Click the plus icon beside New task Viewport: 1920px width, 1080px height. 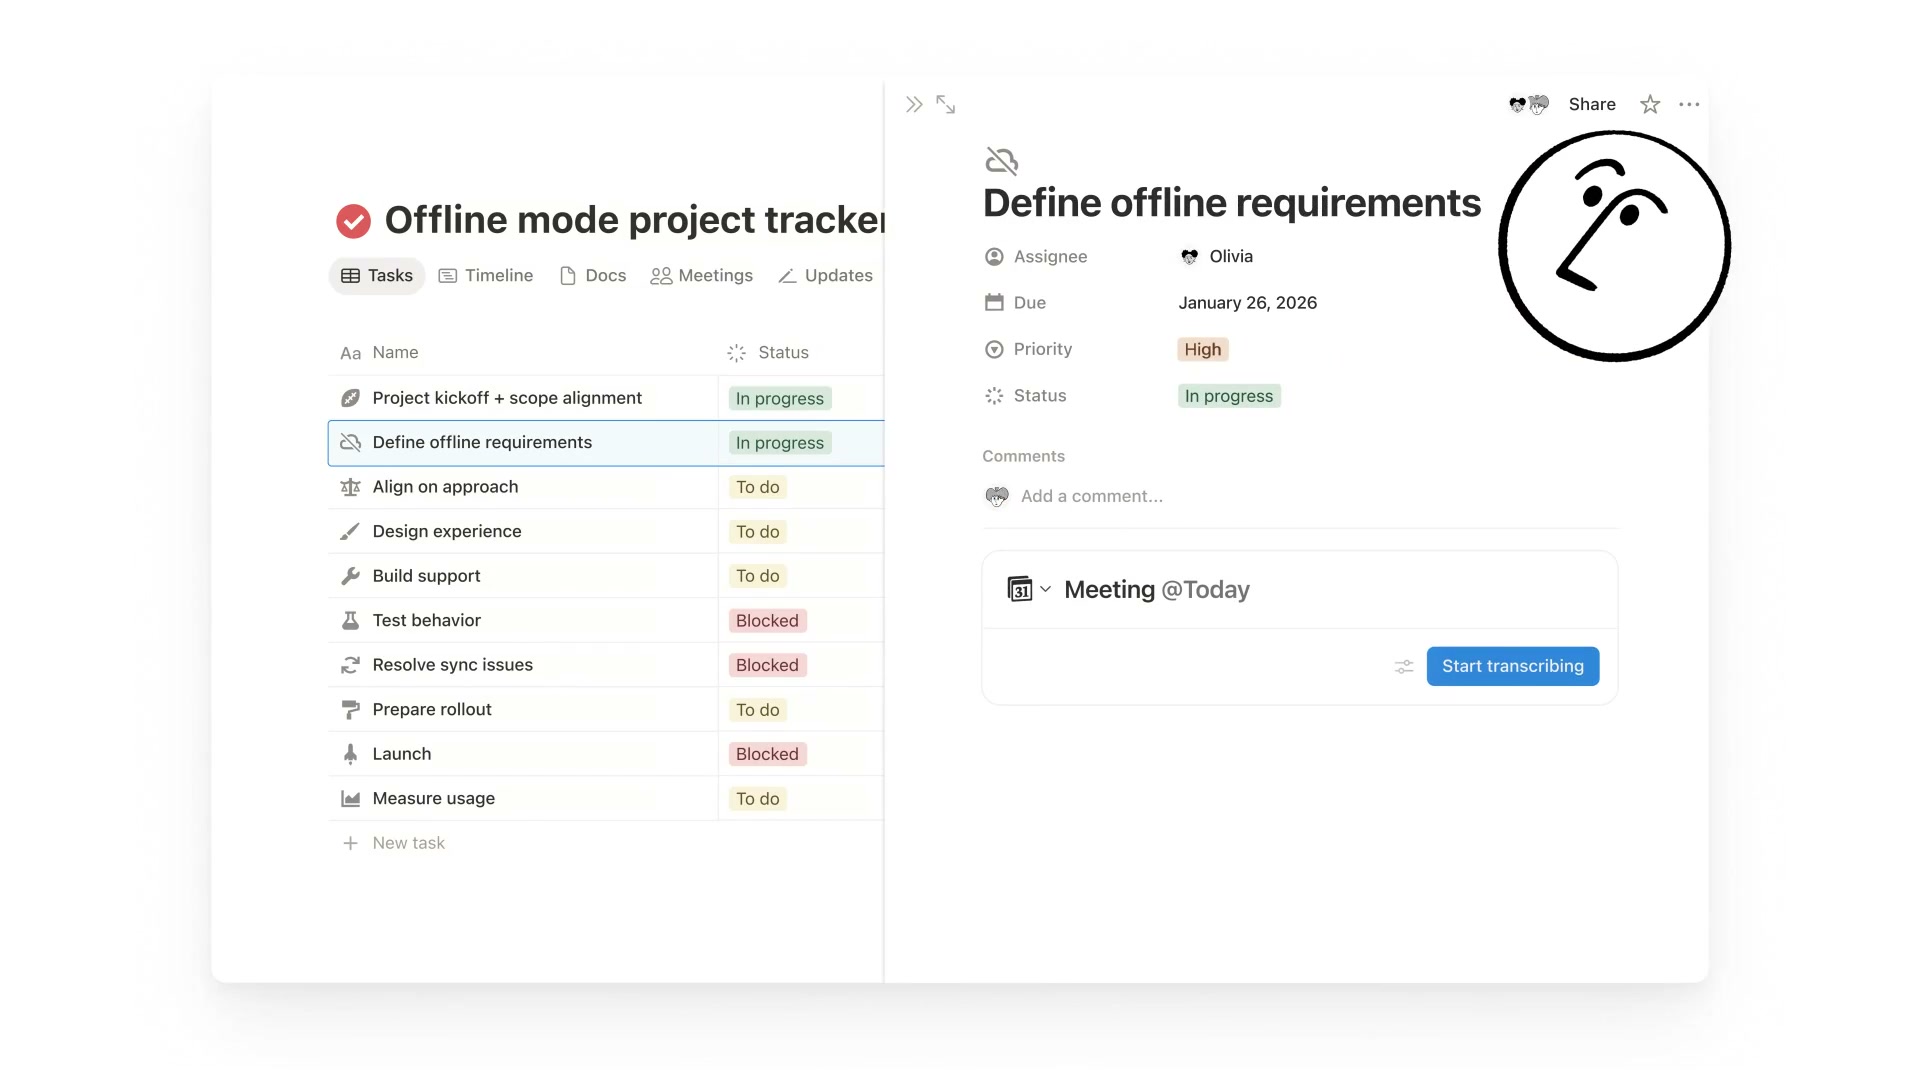click(x=350, y=843)
